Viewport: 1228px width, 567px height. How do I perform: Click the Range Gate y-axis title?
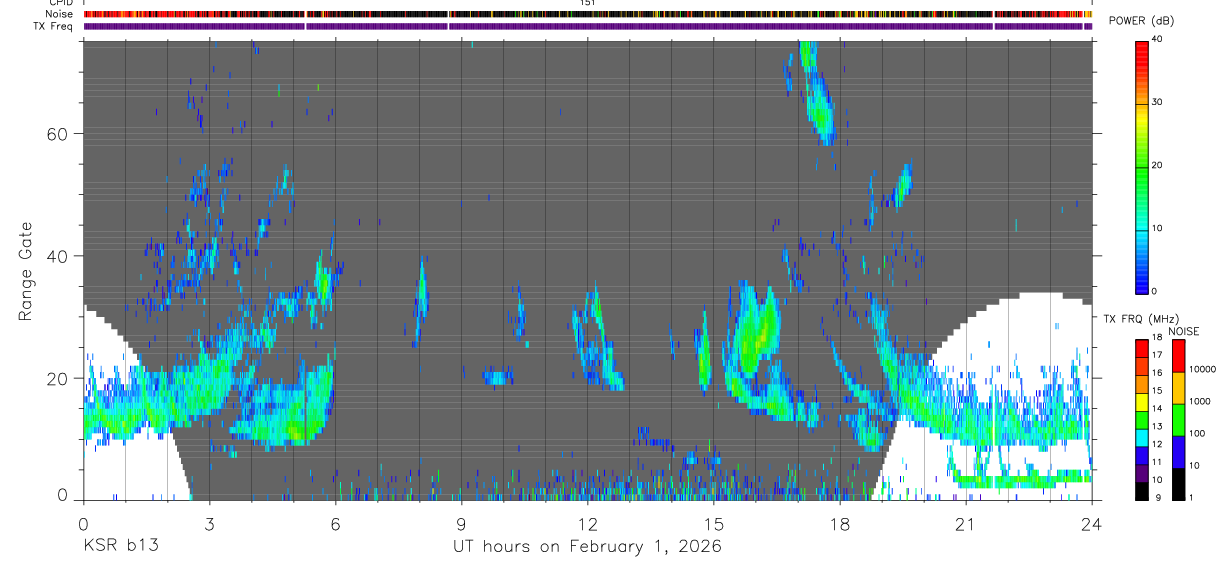point(25,271)
